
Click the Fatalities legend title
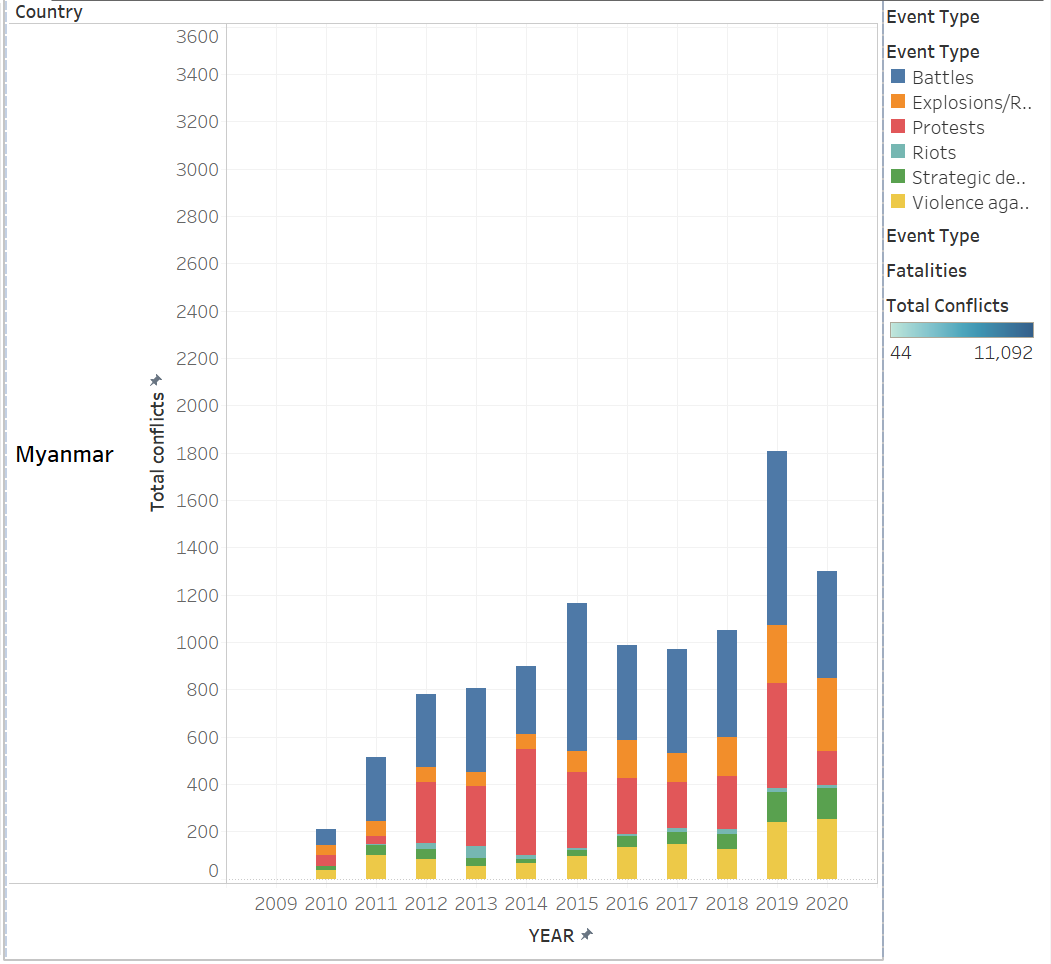tap(926, 271)
